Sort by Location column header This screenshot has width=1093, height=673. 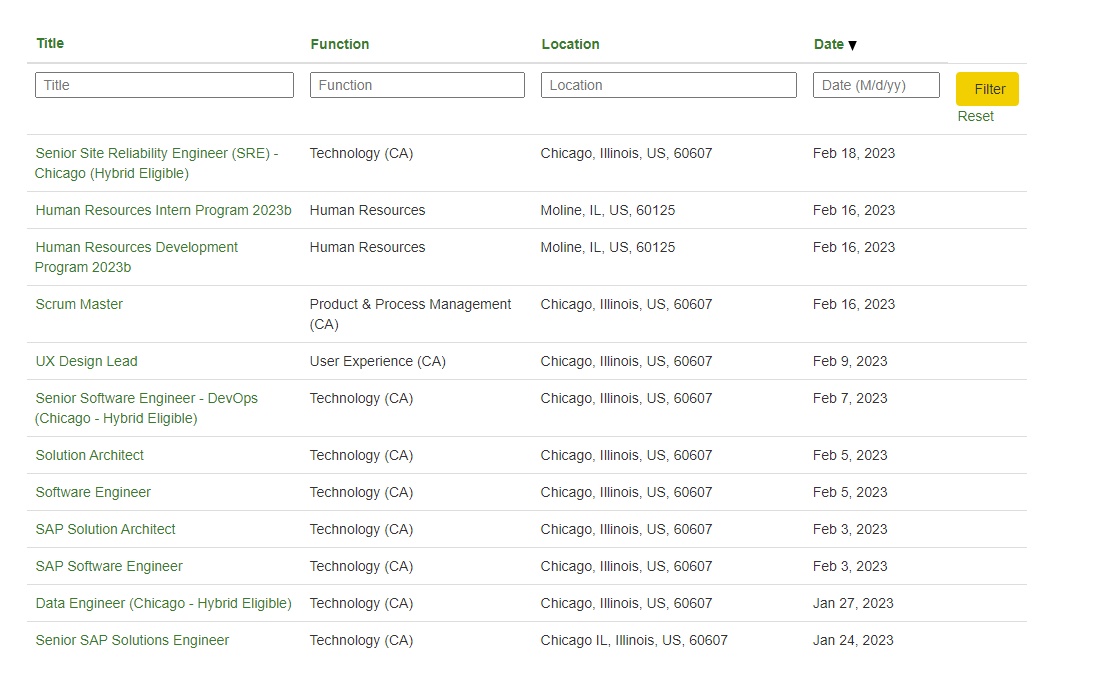(570, 44)
